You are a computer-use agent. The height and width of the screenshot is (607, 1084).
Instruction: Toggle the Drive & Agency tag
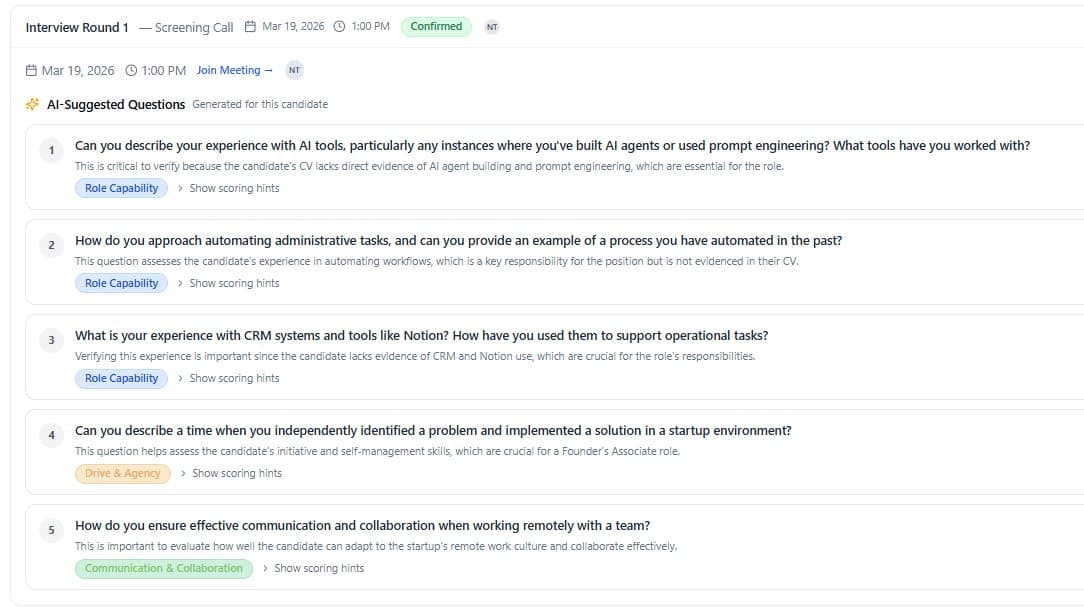[x=122, y=473]
